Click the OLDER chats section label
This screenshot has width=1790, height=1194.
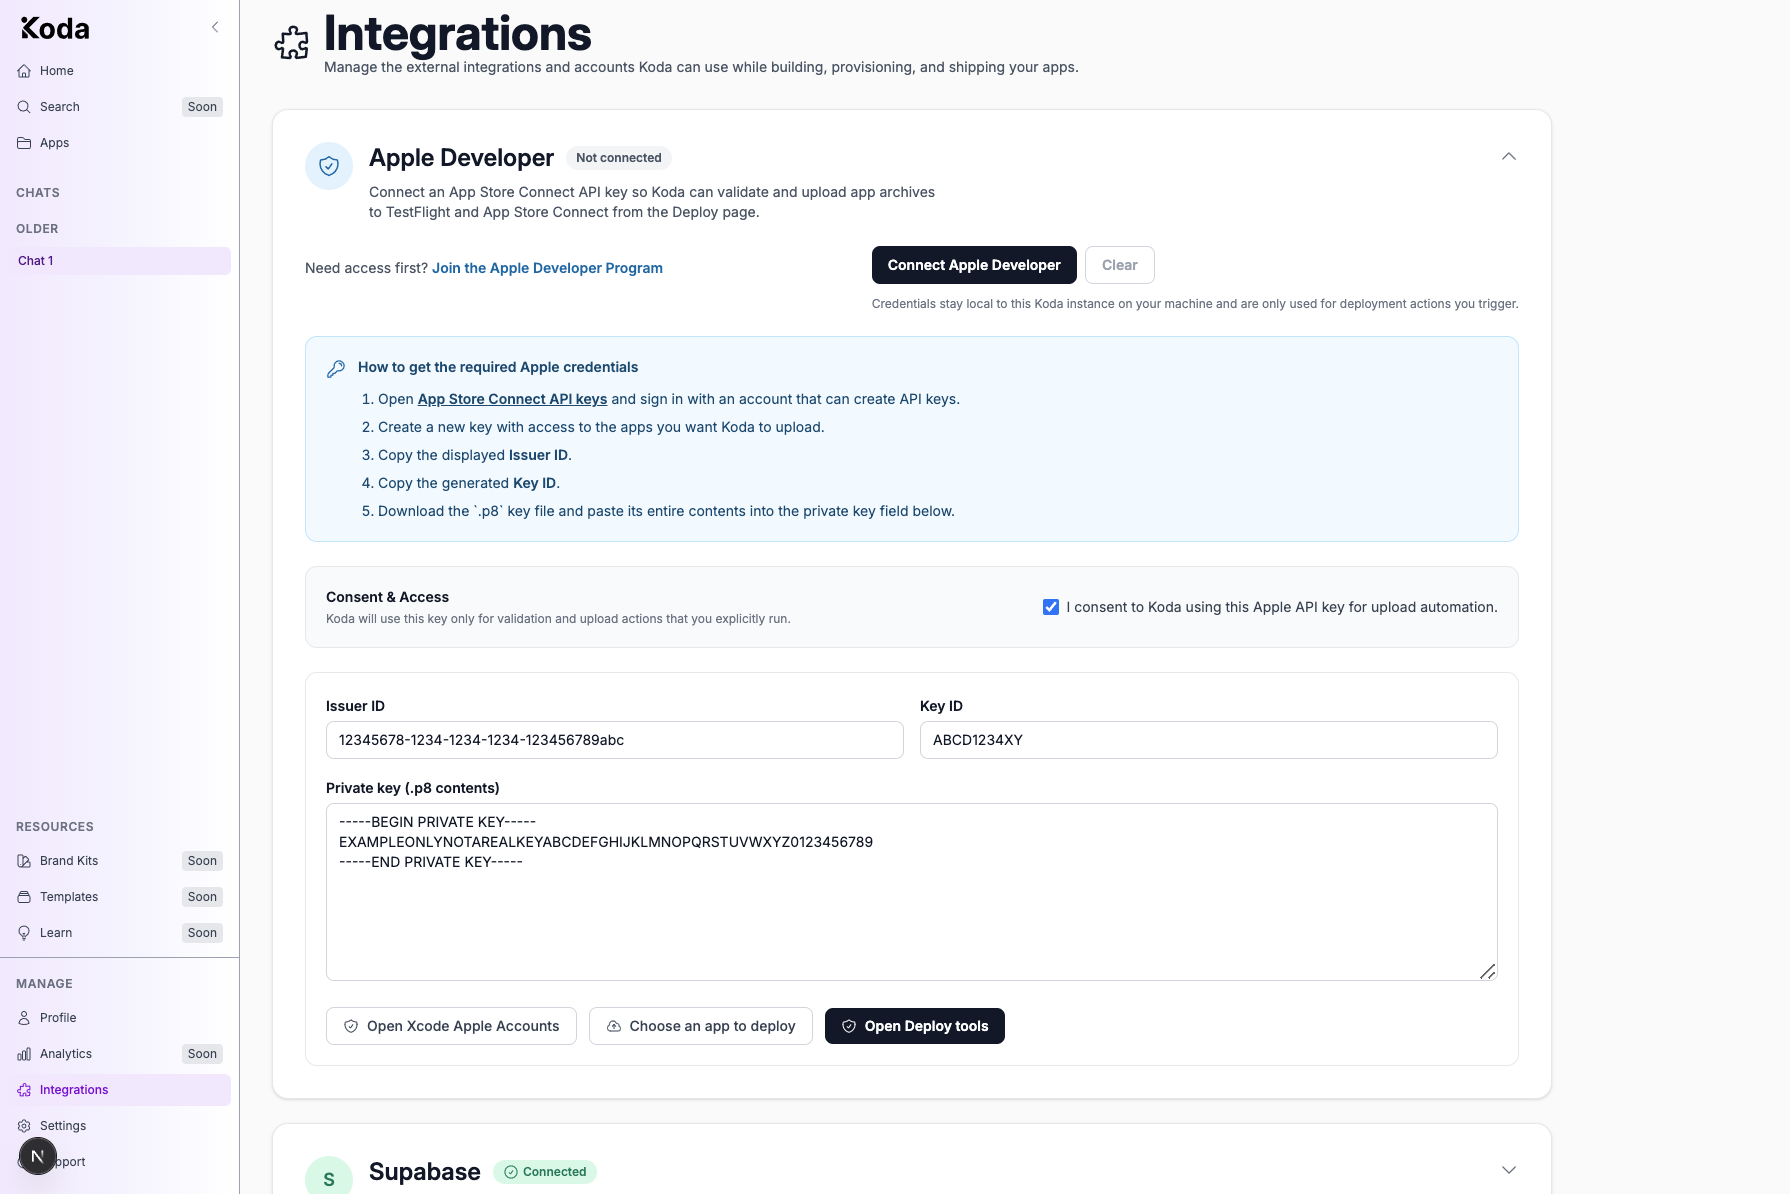click(x=37, y=229)
